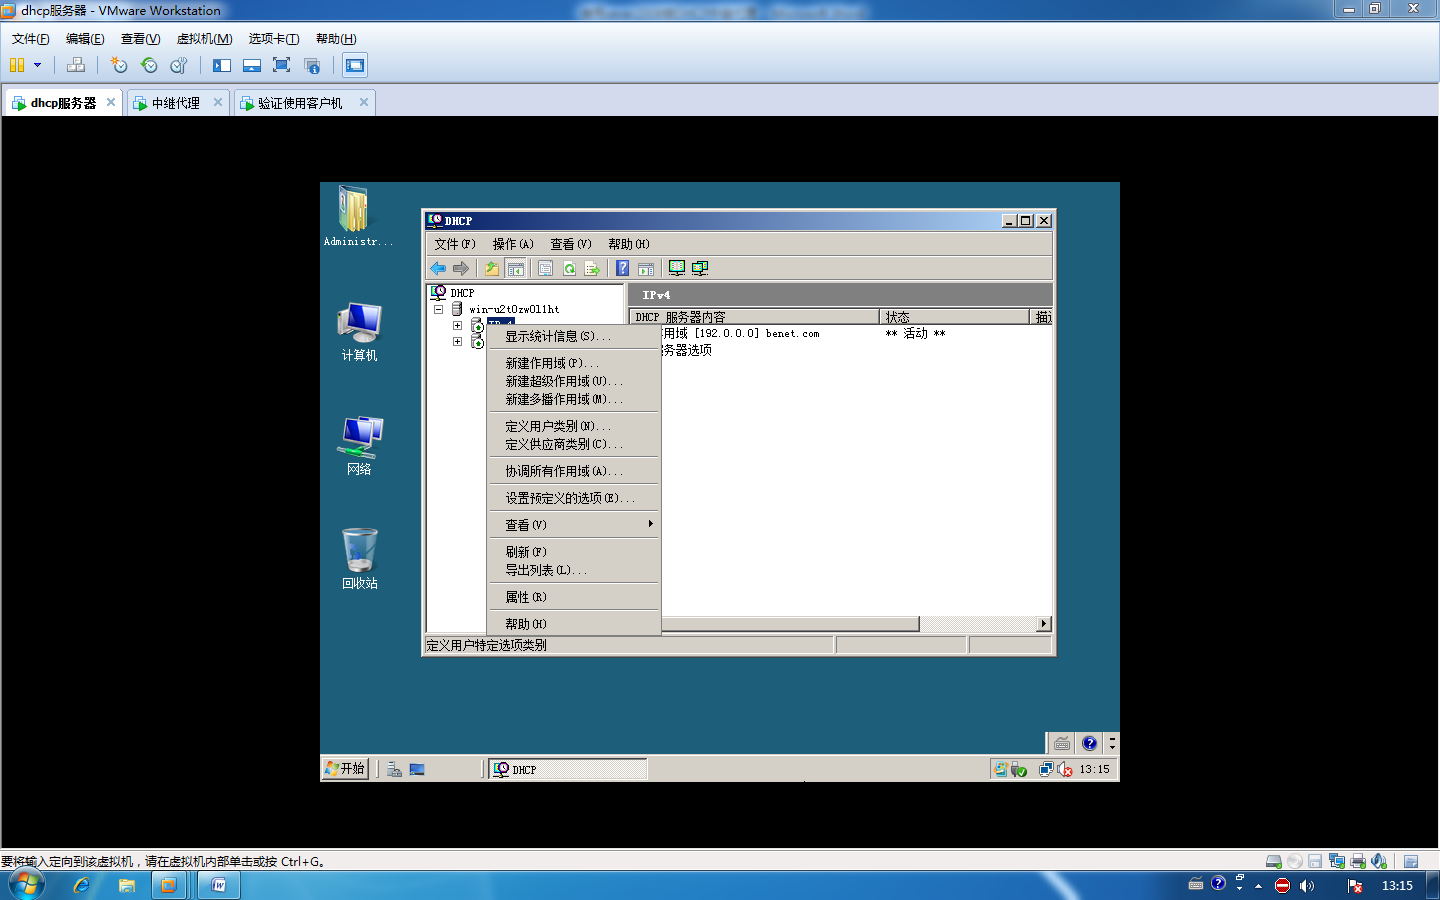Click the DHCP up one level folder icon
This screenshot has width=1440, height=900.
point(492,268)
